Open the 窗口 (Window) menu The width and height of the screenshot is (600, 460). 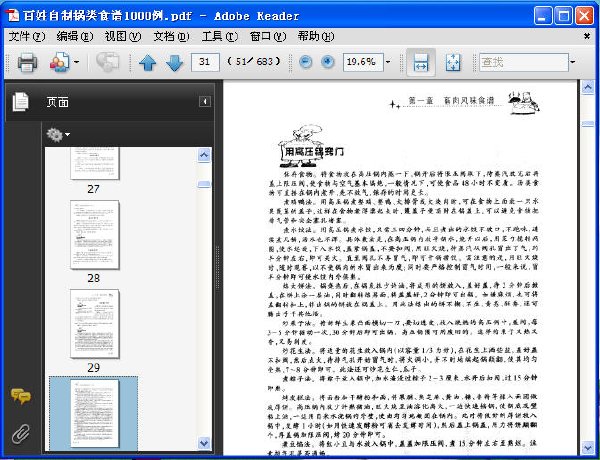[268, 36]
